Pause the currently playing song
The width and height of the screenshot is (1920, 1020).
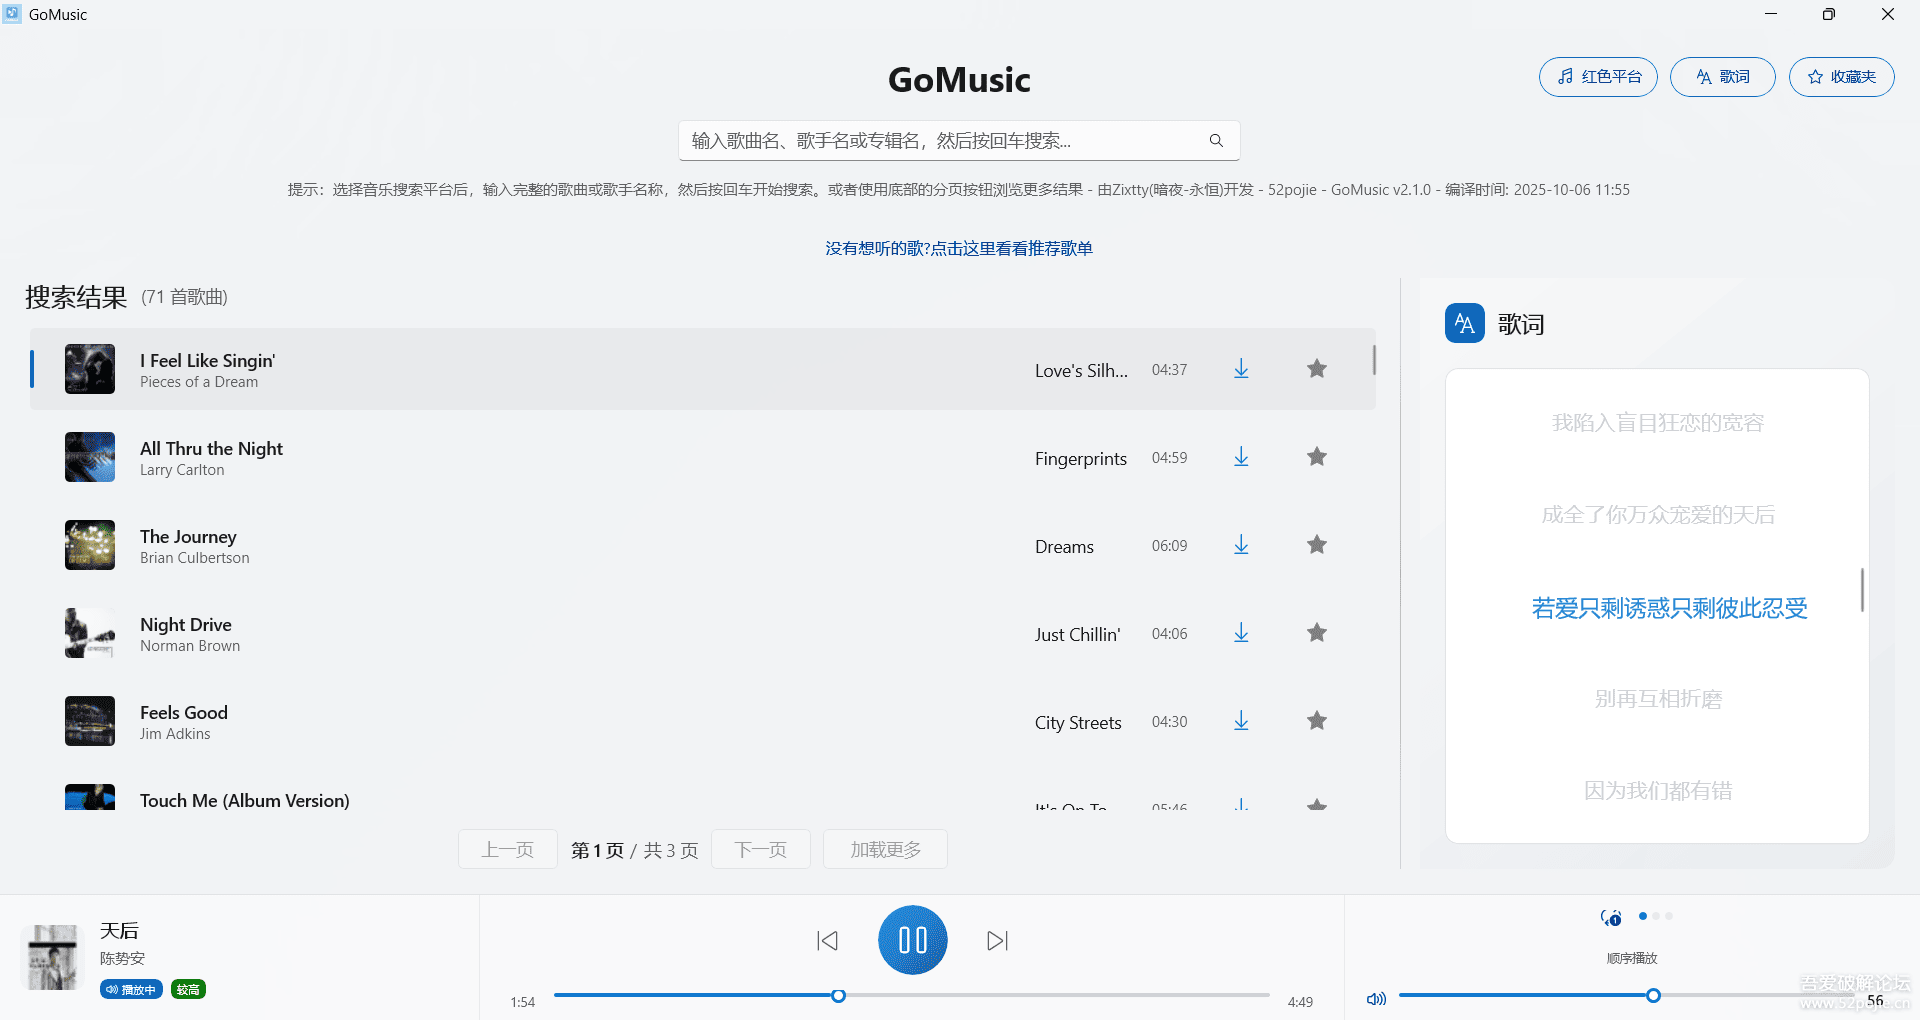point(912,940)
